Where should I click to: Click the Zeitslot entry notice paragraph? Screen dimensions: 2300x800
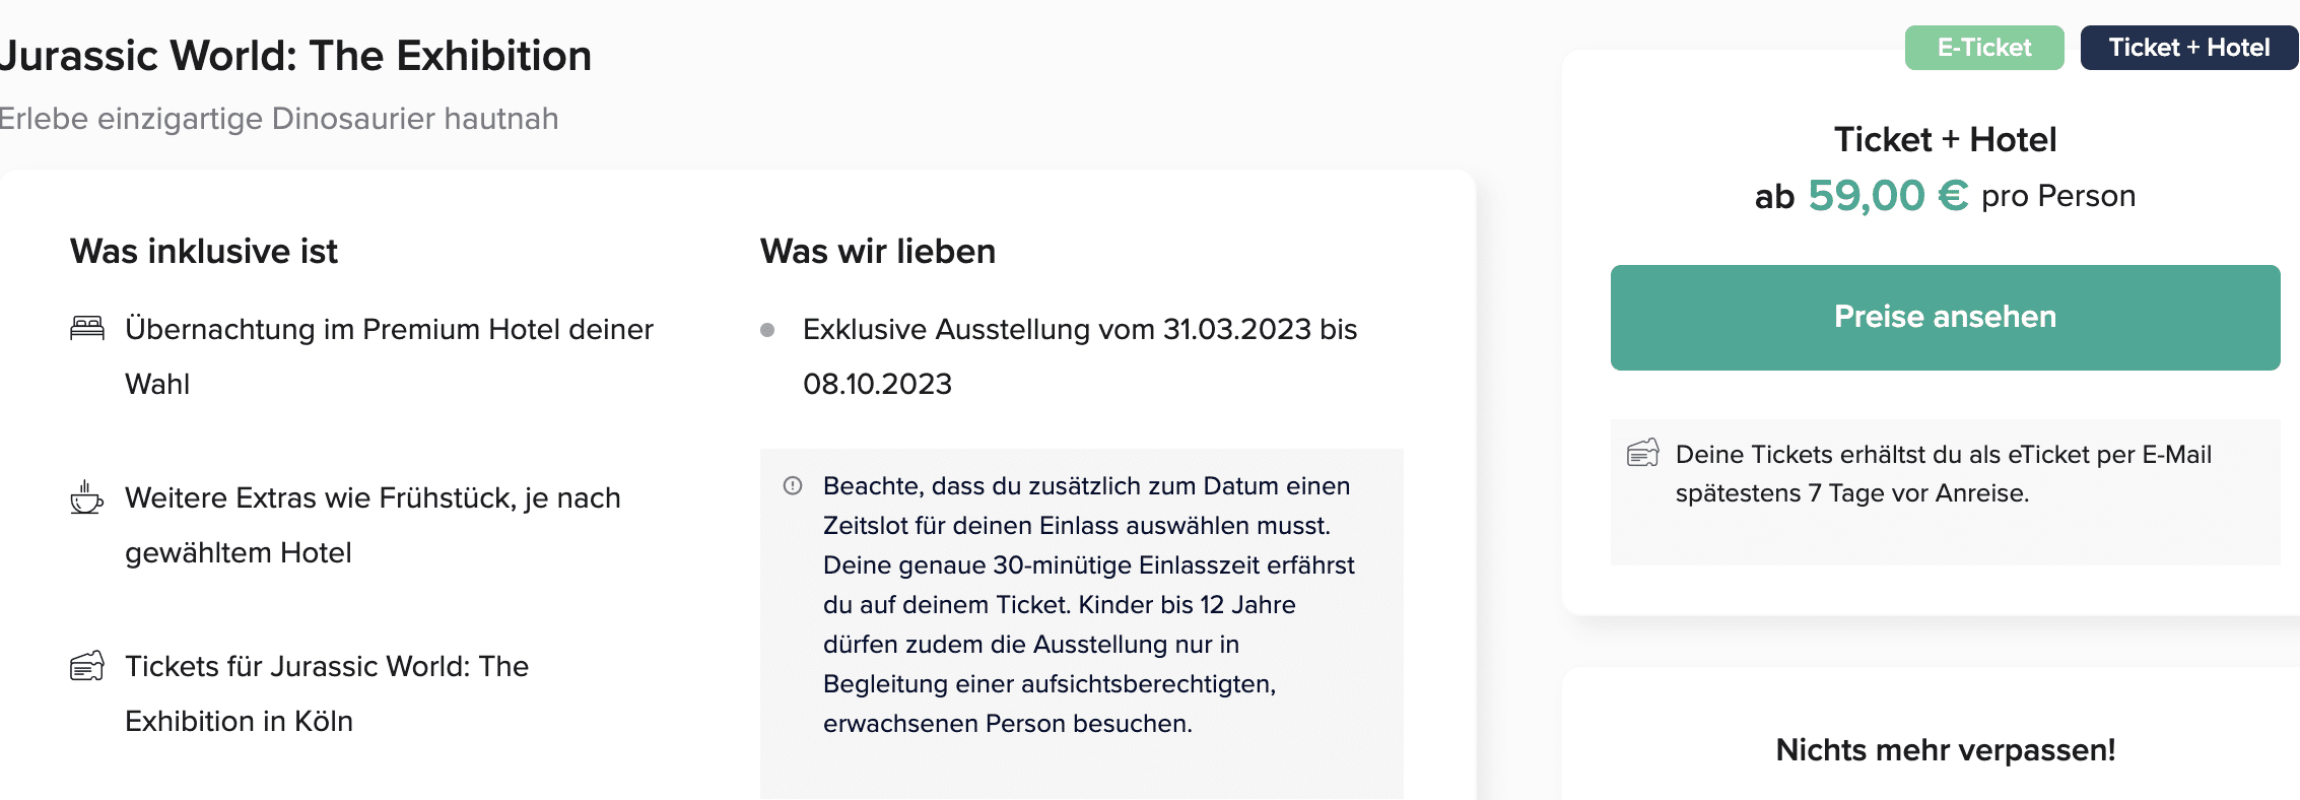pyautogui.click(x=1088, y=604)
